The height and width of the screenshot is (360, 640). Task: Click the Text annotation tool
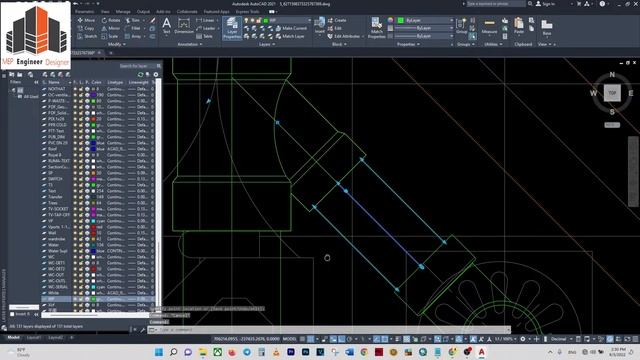click(x=167, y=26)
